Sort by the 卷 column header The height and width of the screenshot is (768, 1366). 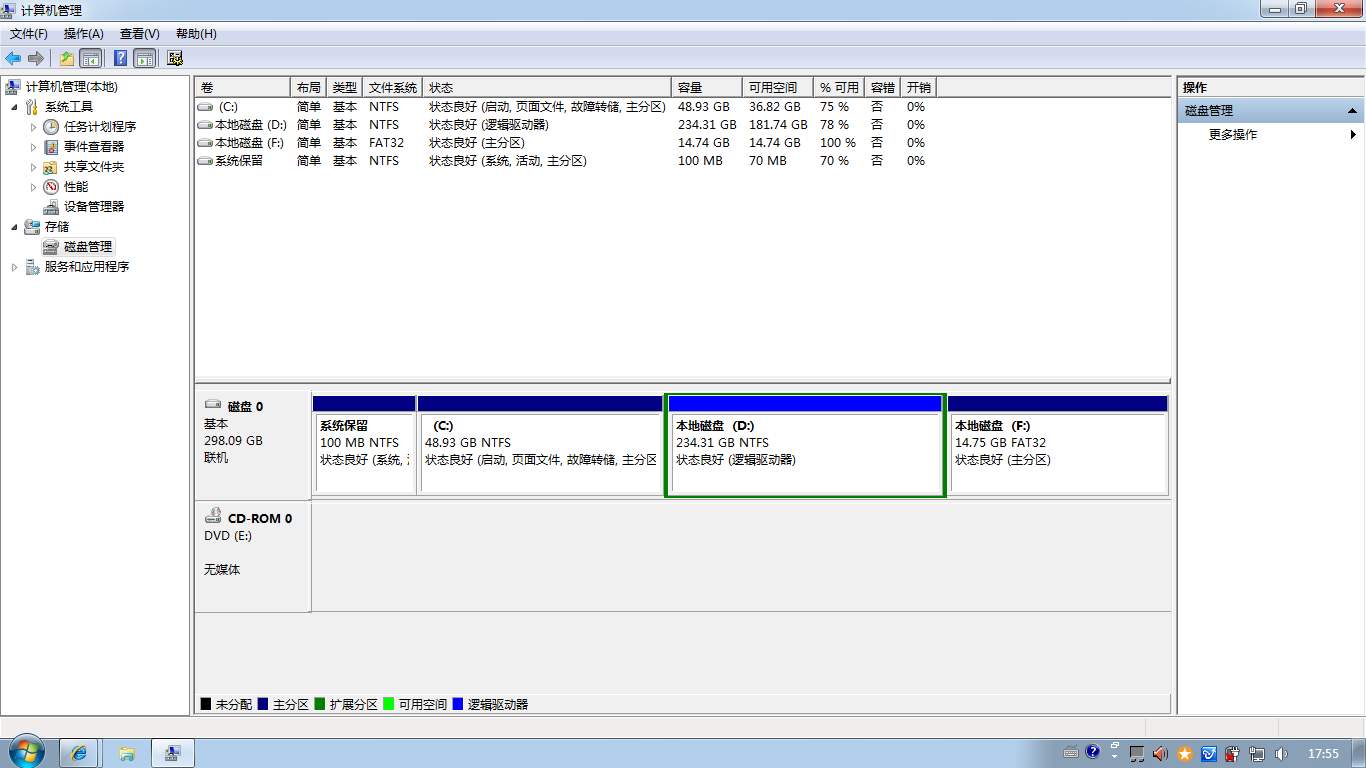[x=243, y=88]
